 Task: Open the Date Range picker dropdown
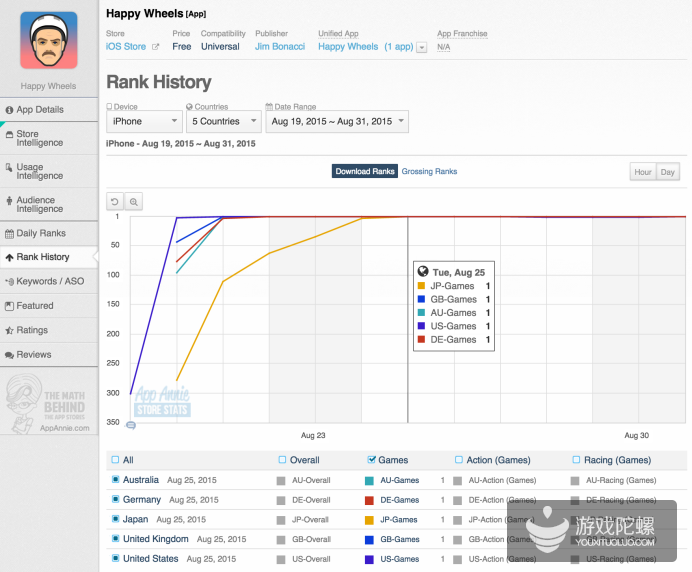tap(337, 122)
